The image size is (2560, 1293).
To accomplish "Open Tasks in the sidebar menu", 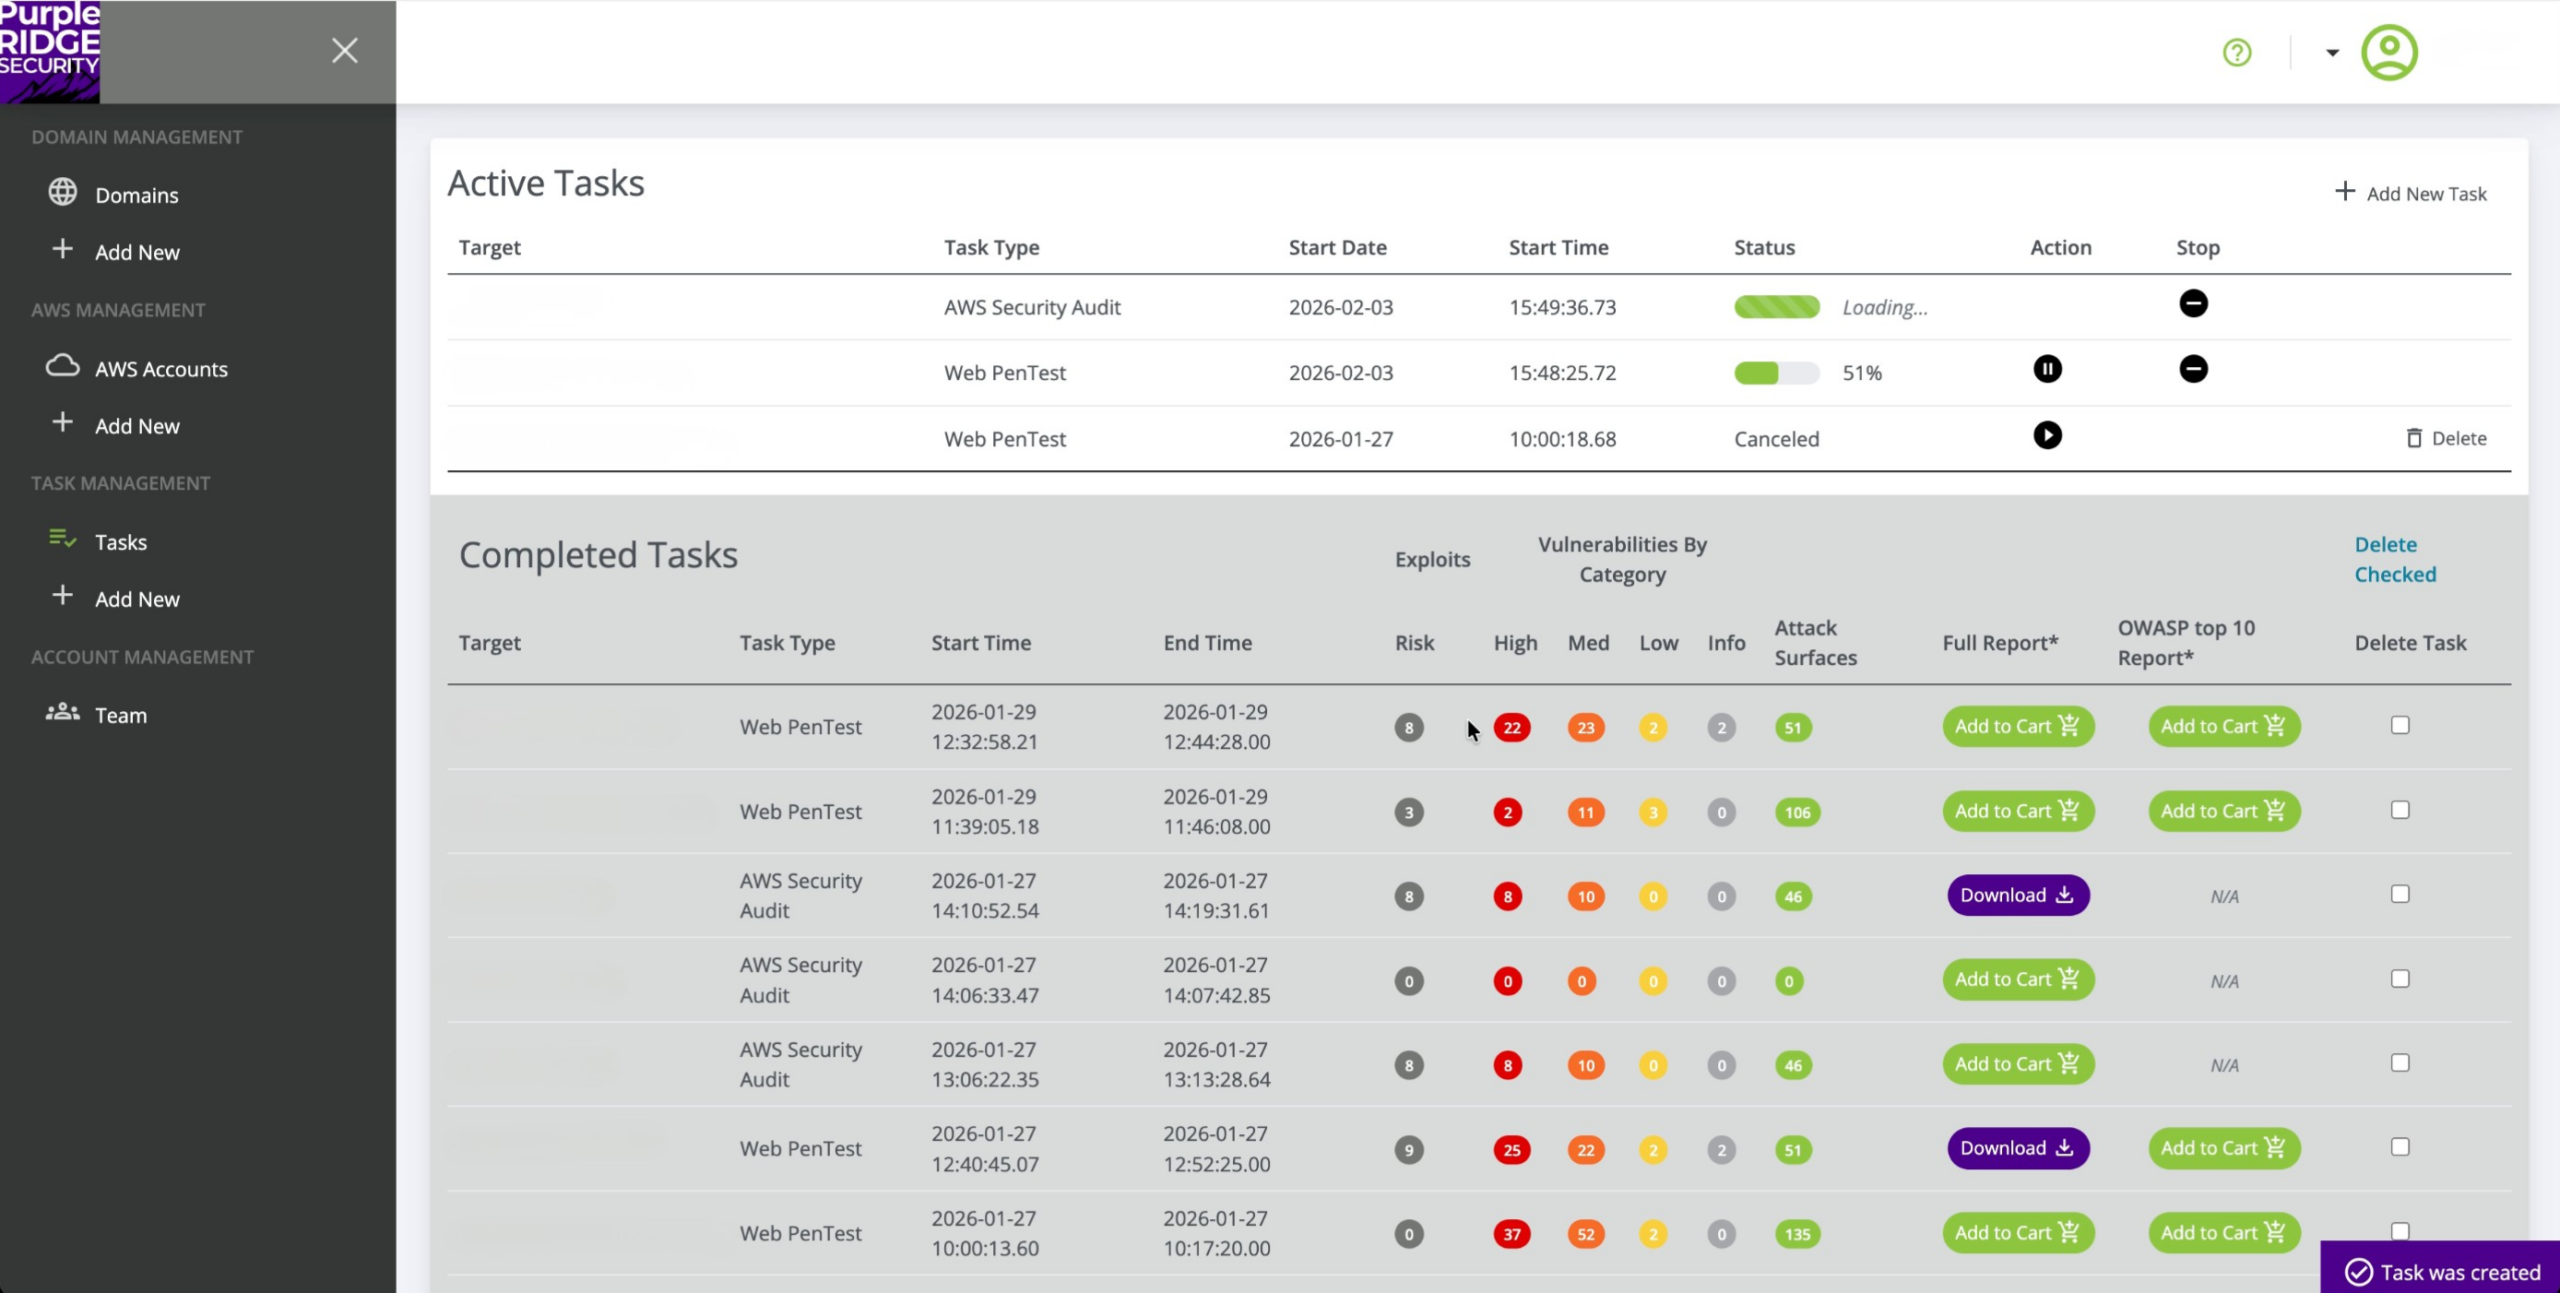I will [120, 542].
